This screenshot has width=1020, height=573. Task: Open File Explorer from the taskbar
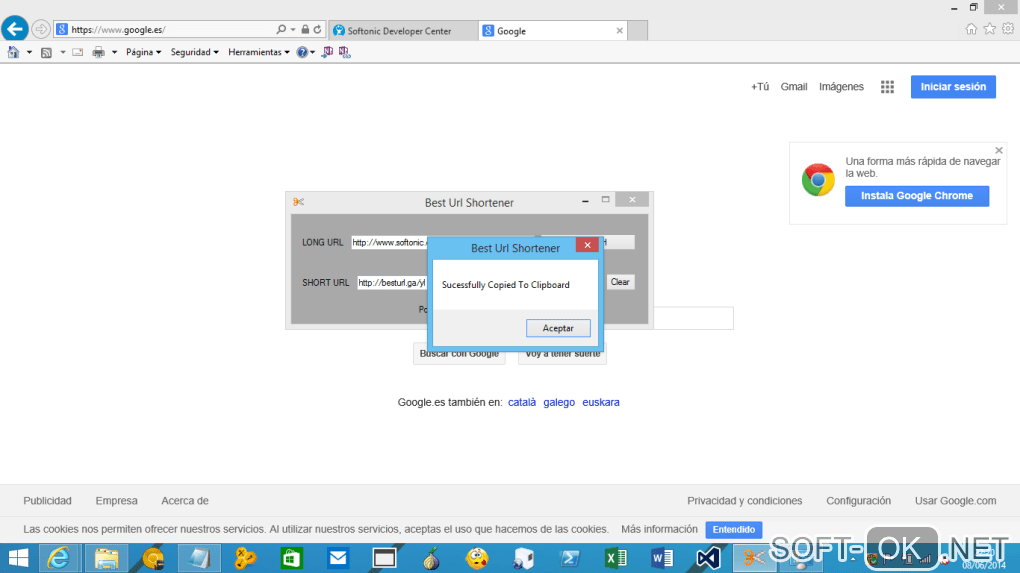coord(106,558)
